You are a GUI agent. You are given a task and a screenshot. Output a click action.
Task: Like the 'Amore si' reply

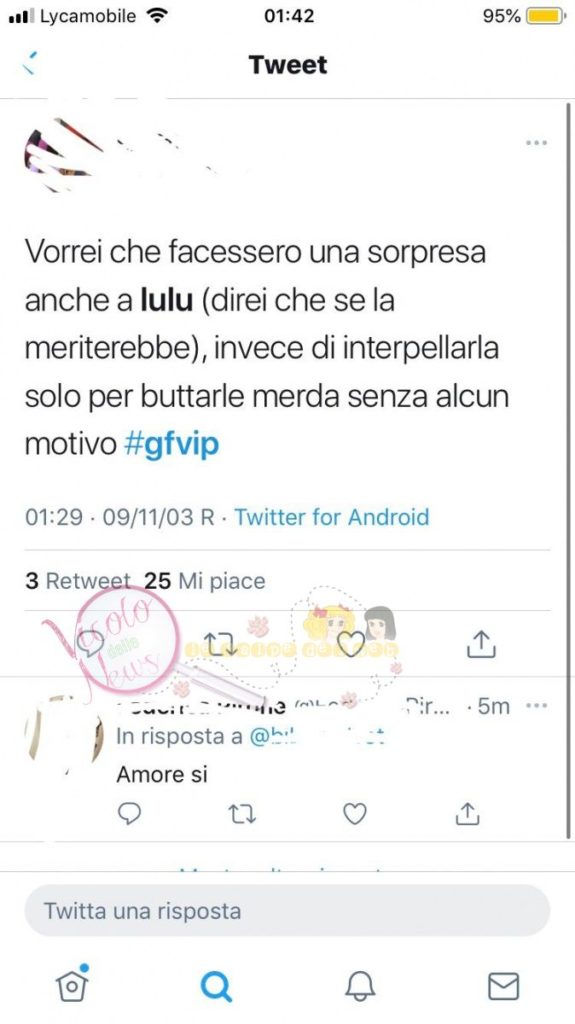click(x=355, y=814)
